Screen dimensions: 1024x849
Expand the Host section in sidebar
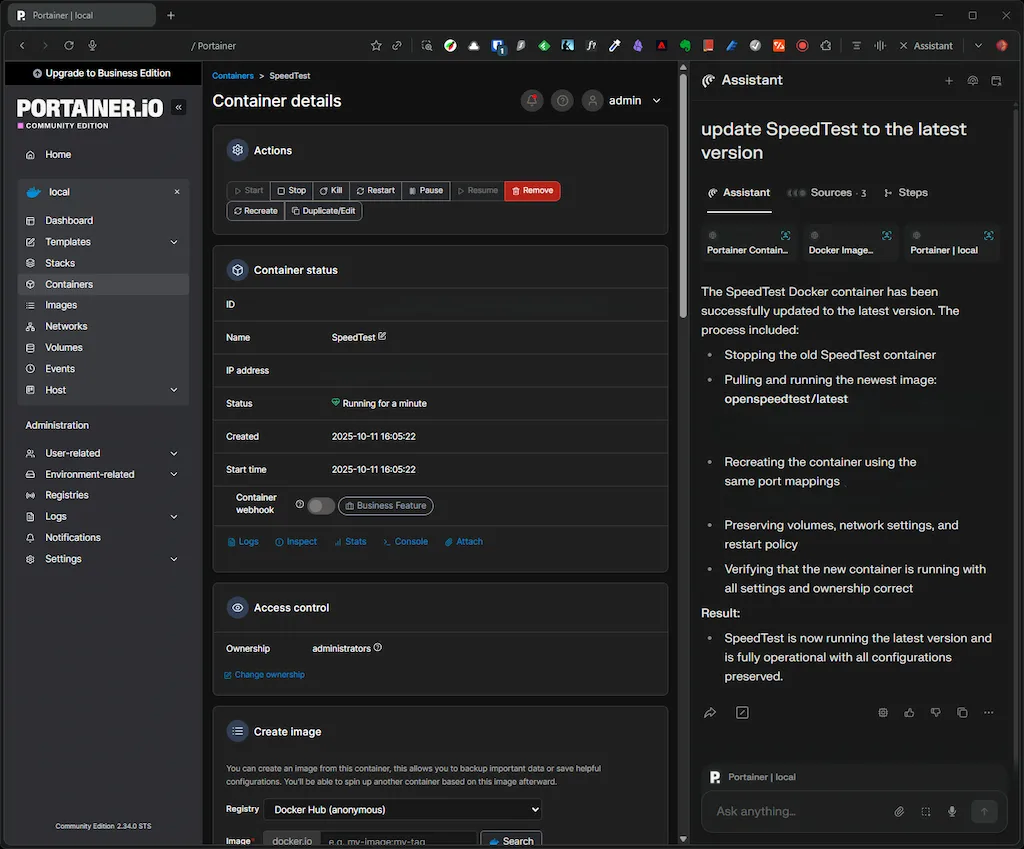(x=102, y=390)
